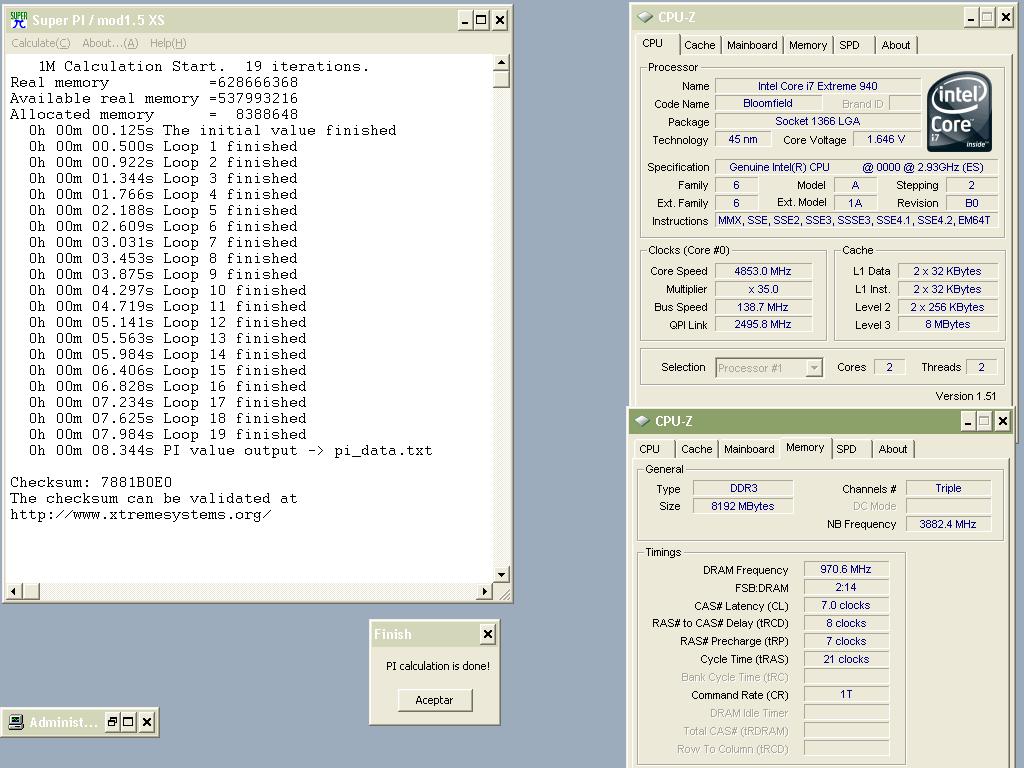This screenshot has width=1024, height=768.
Task: Click the Administrator window icon
Action: click(16, 722)
